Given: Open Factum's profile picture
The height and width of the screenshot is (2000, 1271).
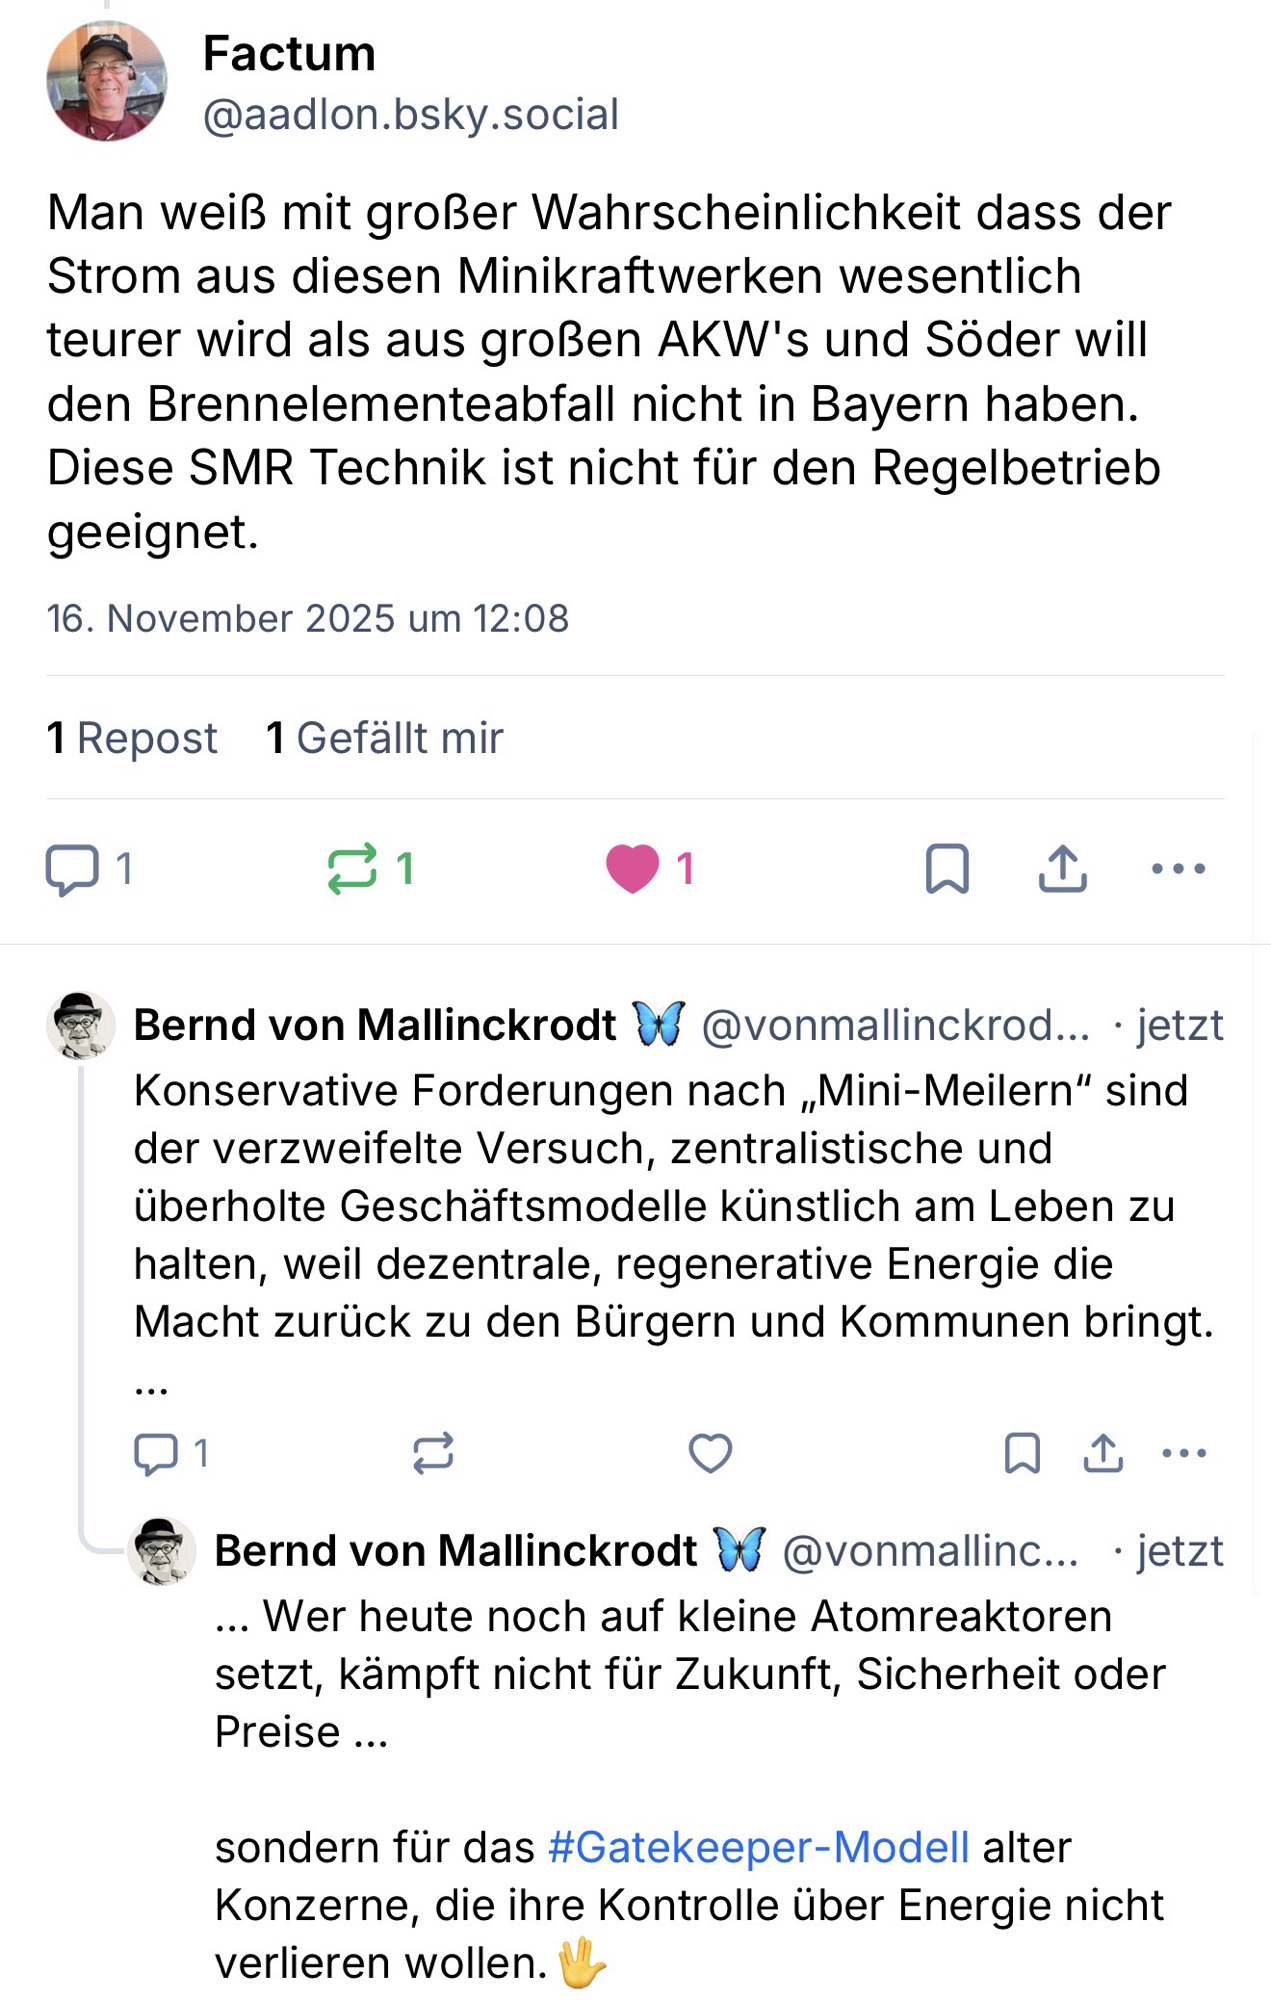Looking at the screenshot, I should pos(106,81).
